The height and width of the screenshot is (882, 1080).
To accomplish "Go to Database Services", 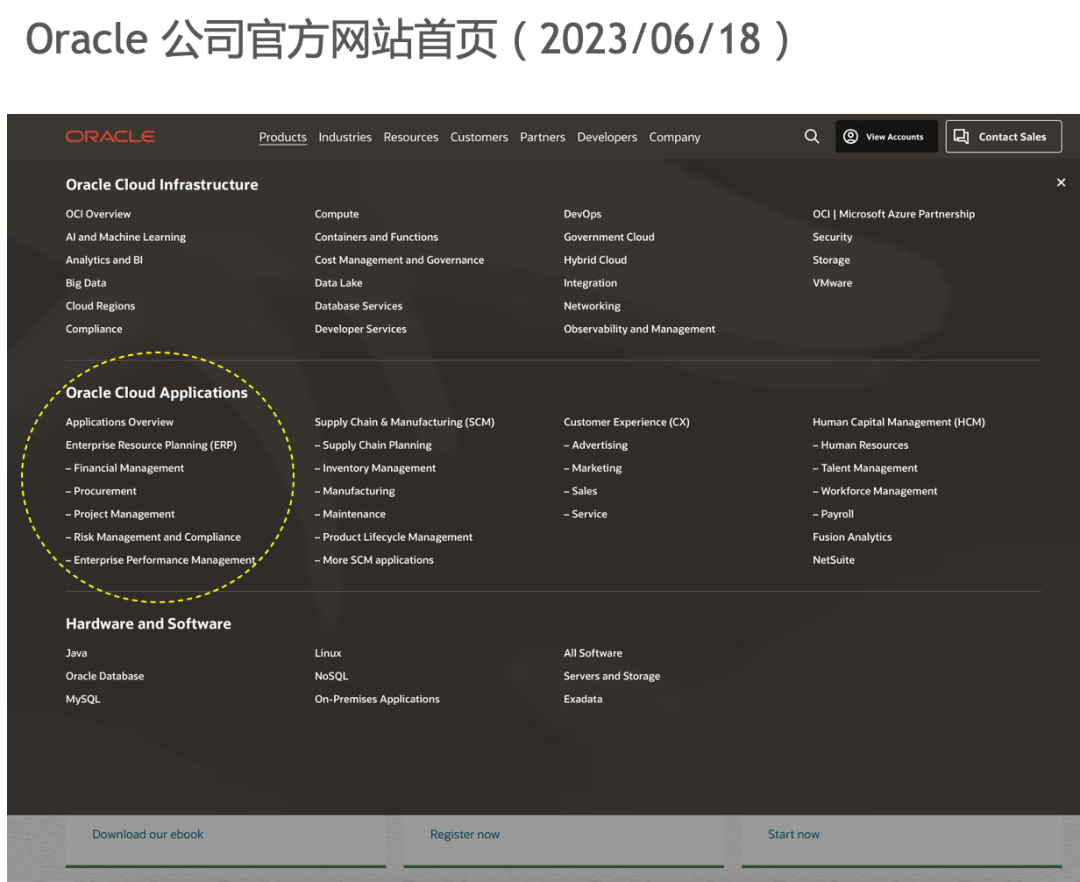I will (359, 306).
